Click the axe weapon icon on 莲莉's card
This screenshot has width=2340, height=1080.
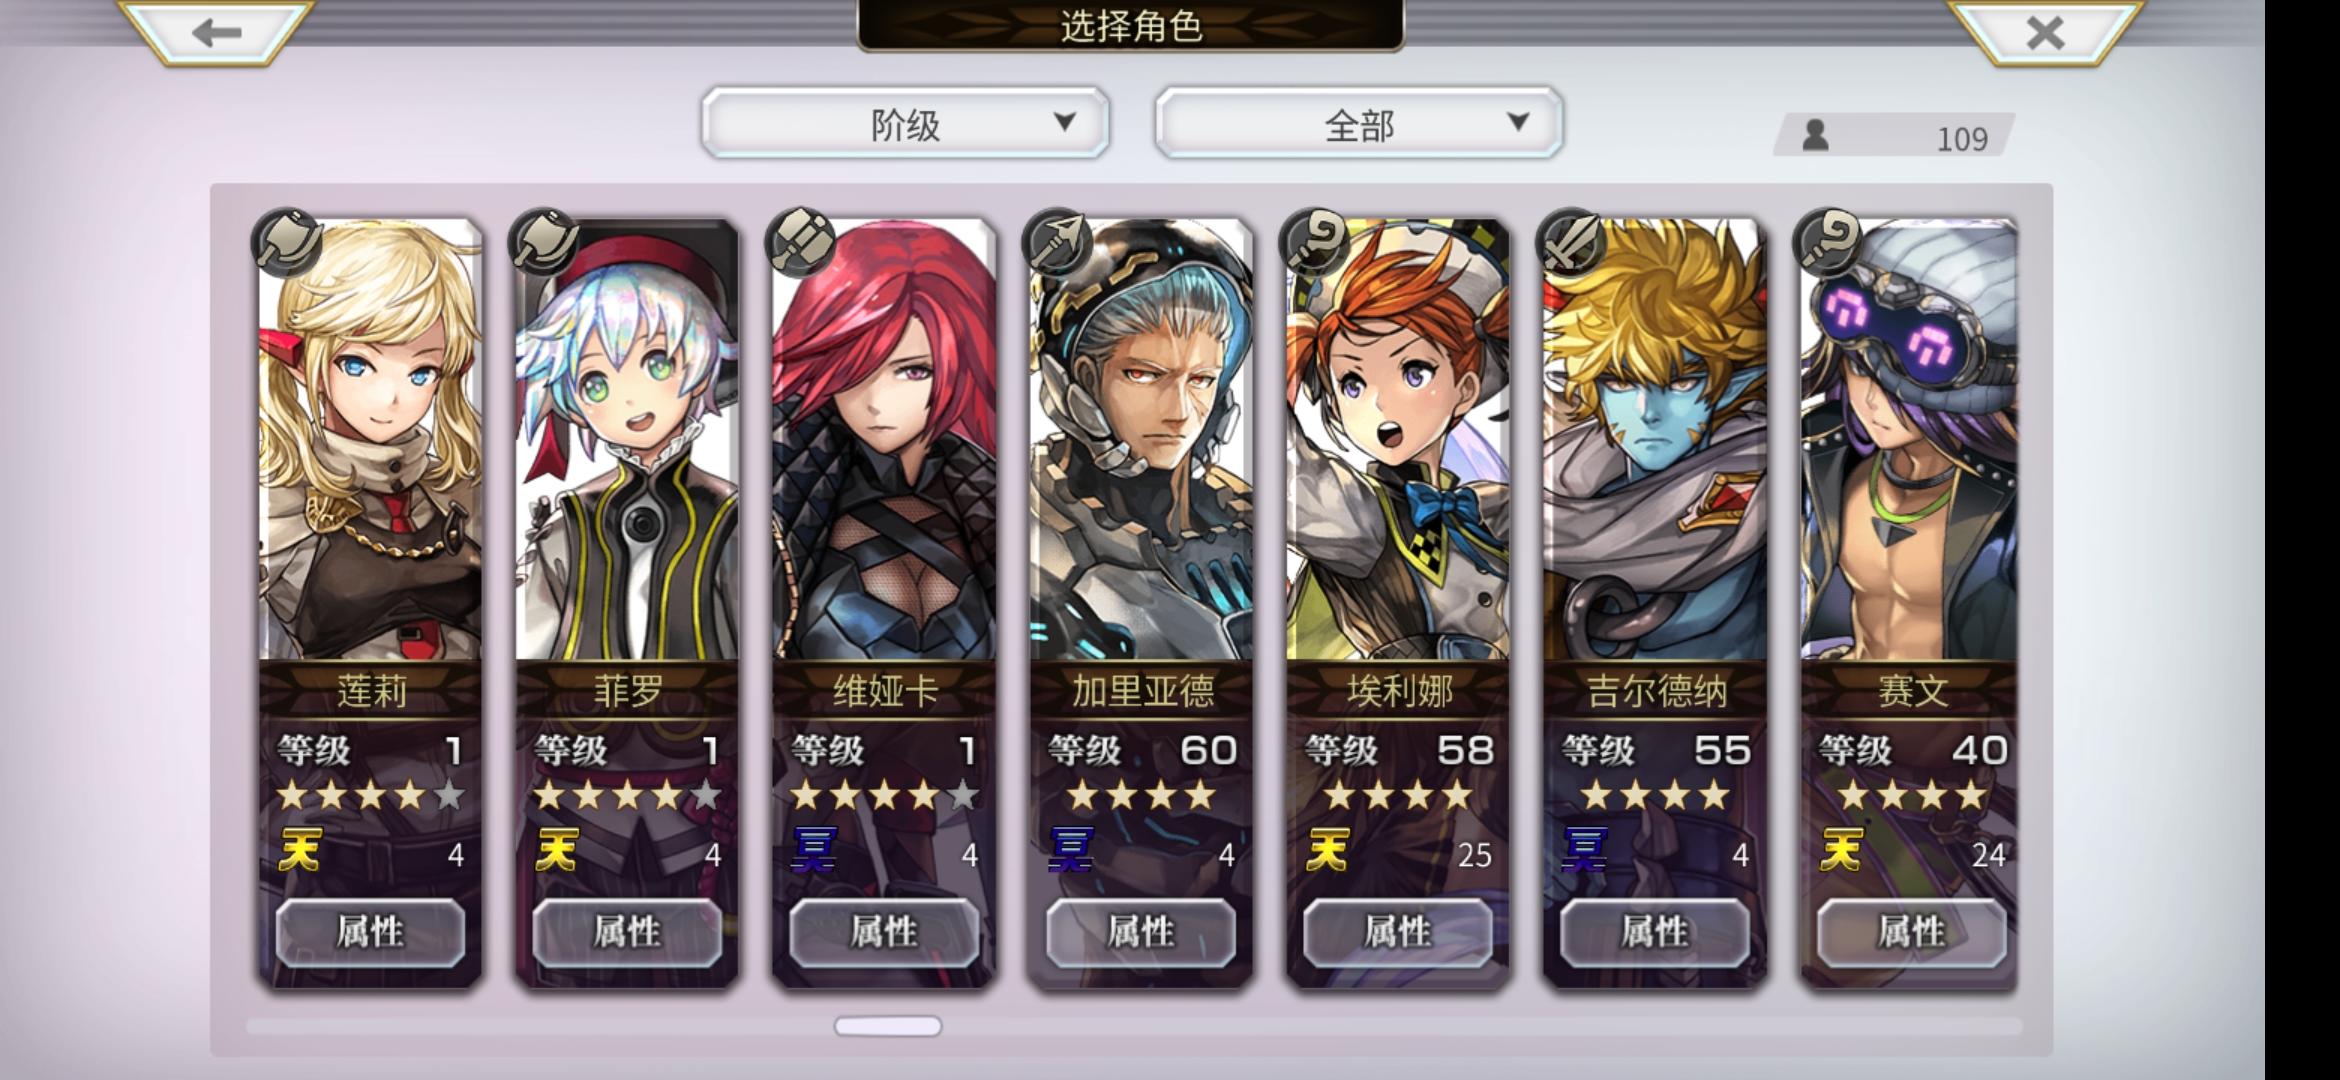coord(287,243)
